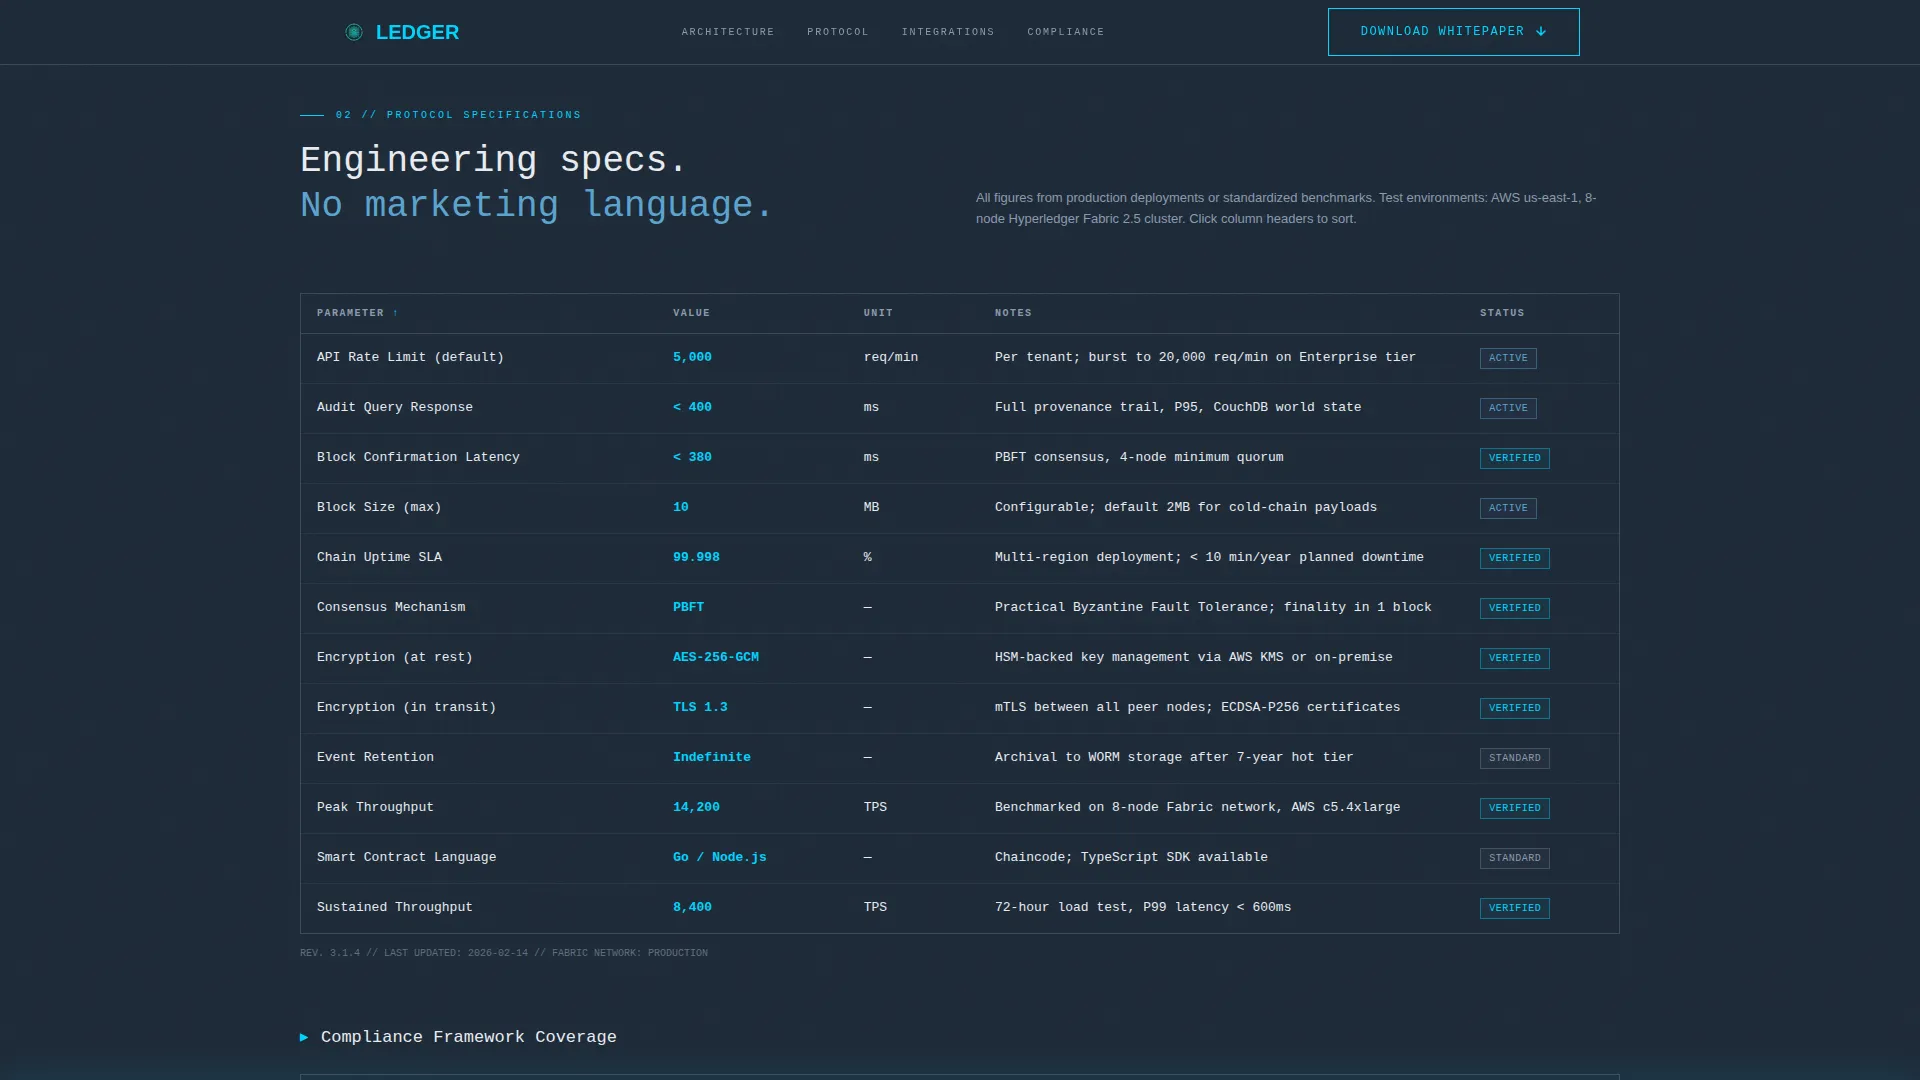Click ACTIVE badge in API Rate Limit row

click(1508, 358)
